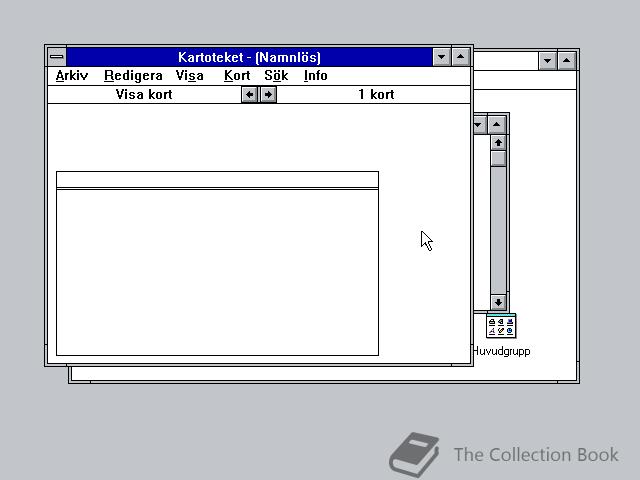Click the Kartoteket - (Namnlös) title bar

click(x=249, y=57)
